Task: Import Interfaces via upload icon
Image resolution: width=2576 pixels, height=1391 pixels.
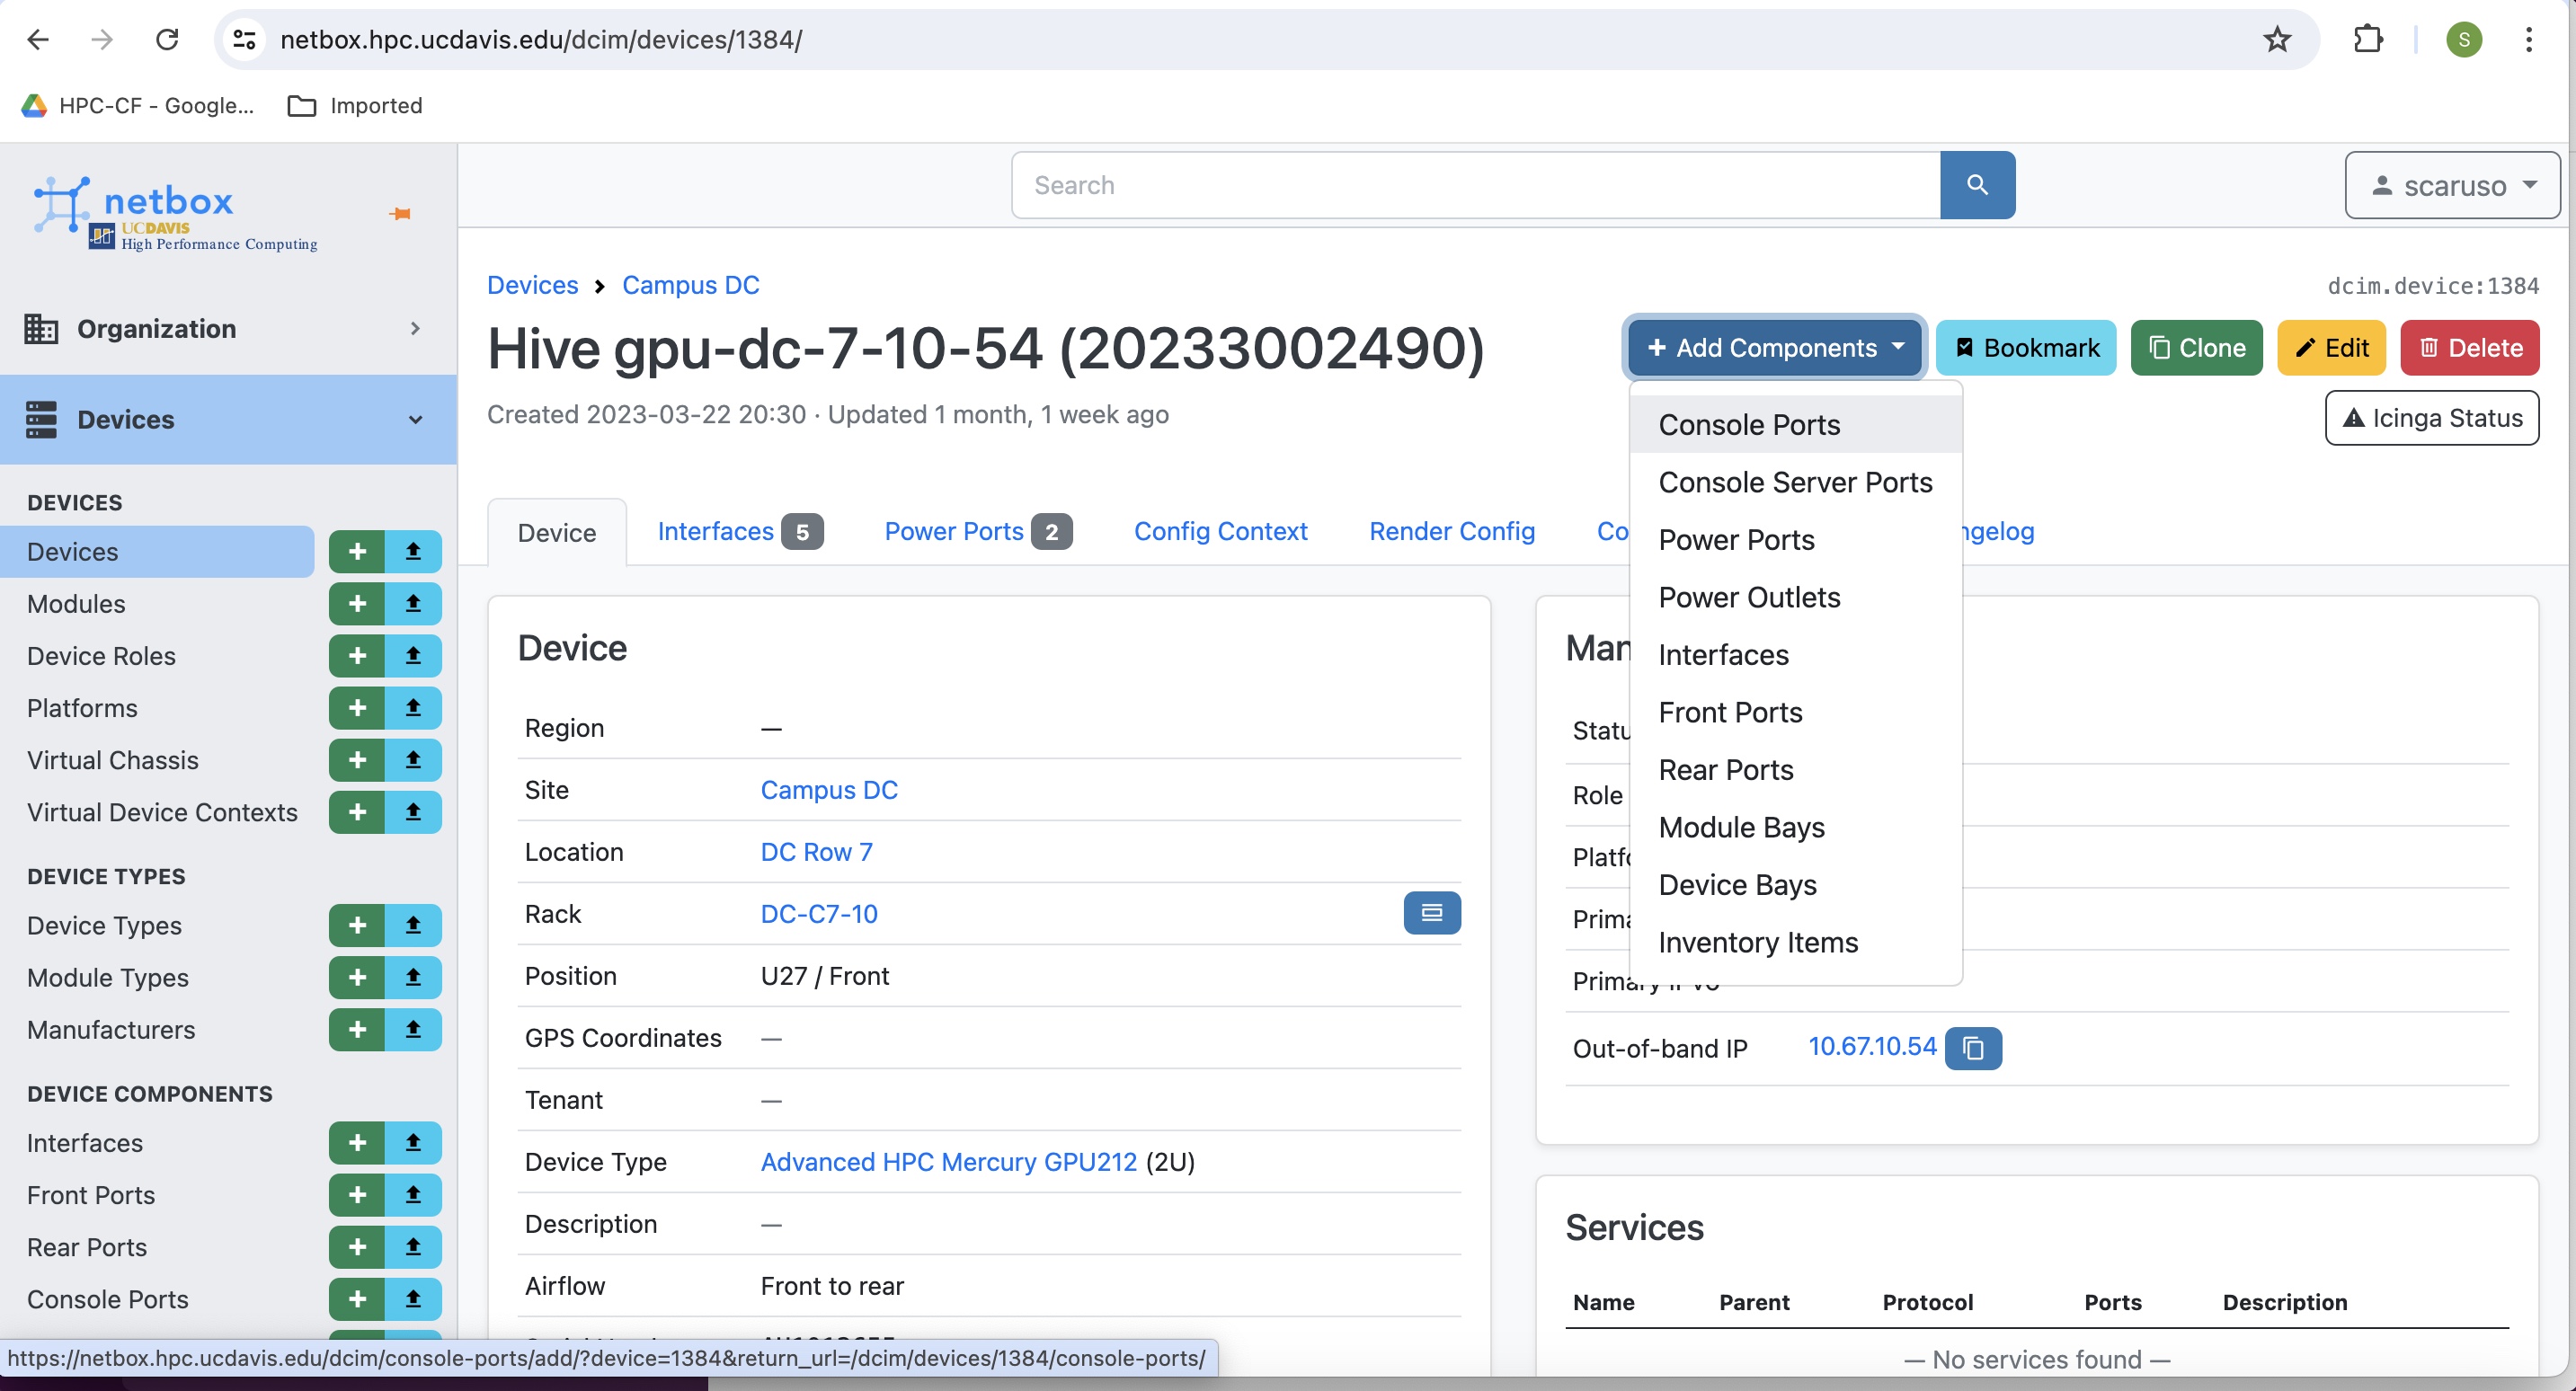Action: (413, 1142)
